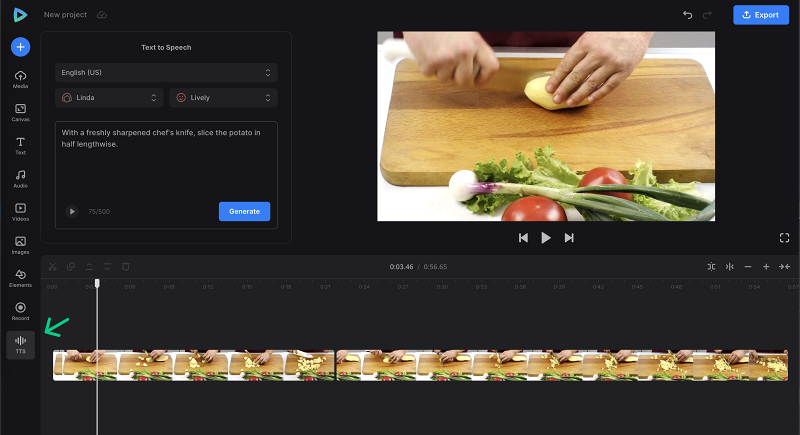Open the Linda voice dropdown
The image size is (800, 435).
point(109,97)
